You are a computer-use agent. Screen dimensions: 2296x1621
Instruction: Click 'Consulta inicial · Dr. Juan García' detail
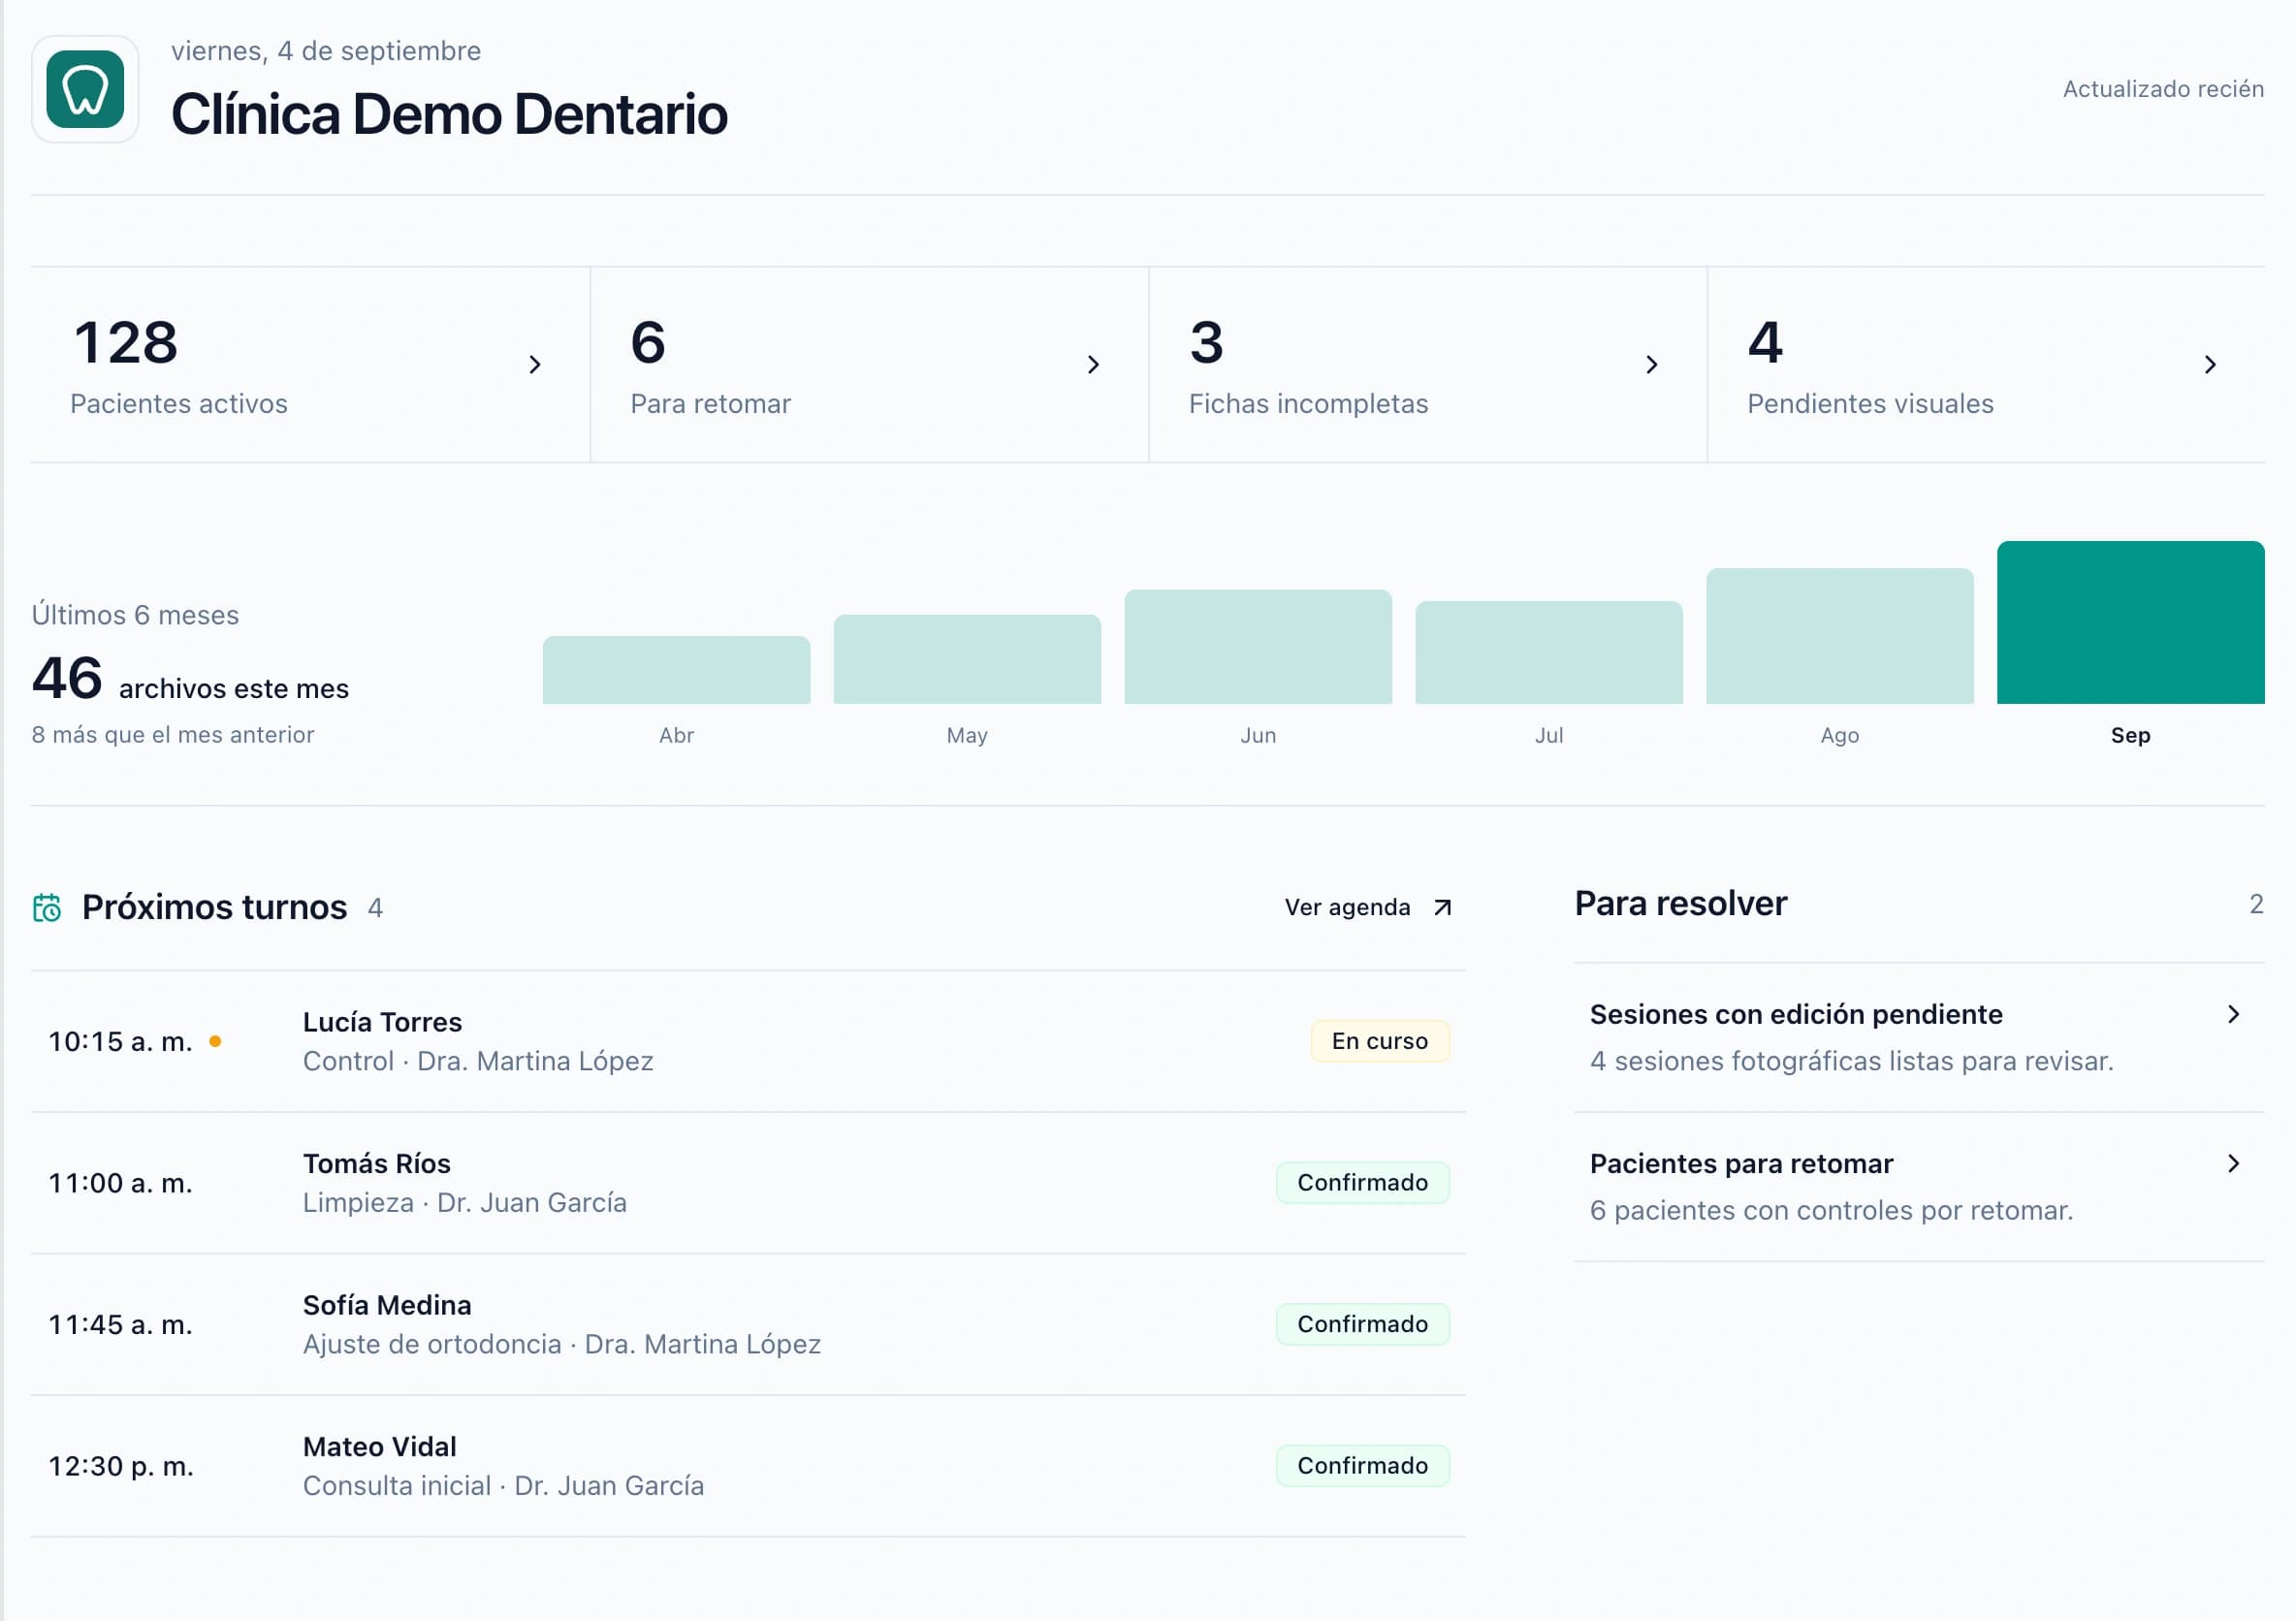coord(503,1486)
